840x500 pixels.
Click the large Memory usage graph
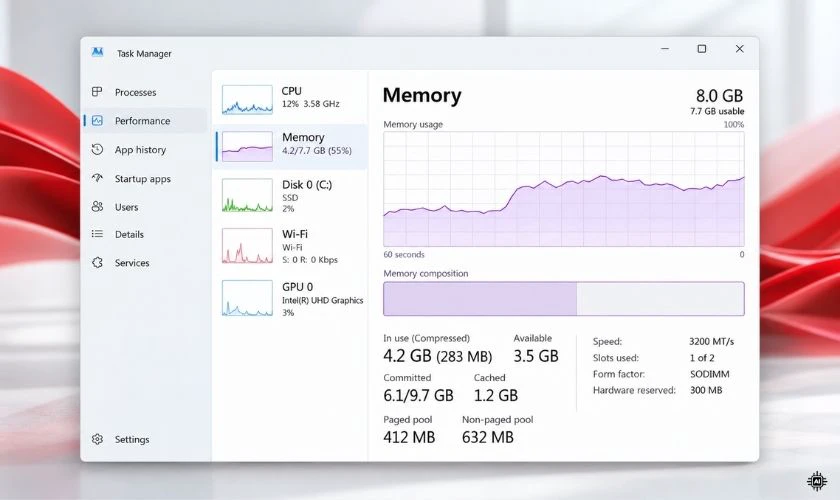(564, 189)
